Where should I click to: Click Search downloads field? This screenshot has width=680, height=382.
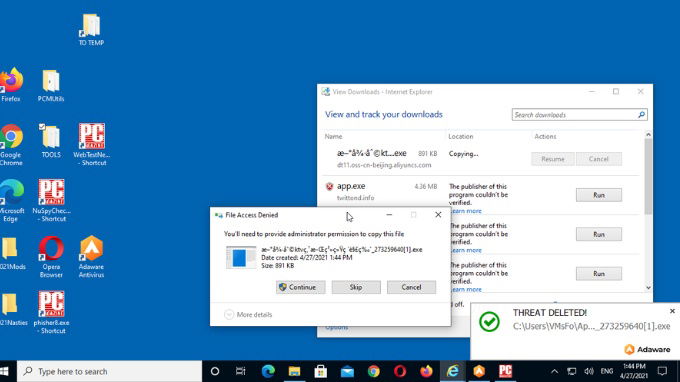coord(574,114)
